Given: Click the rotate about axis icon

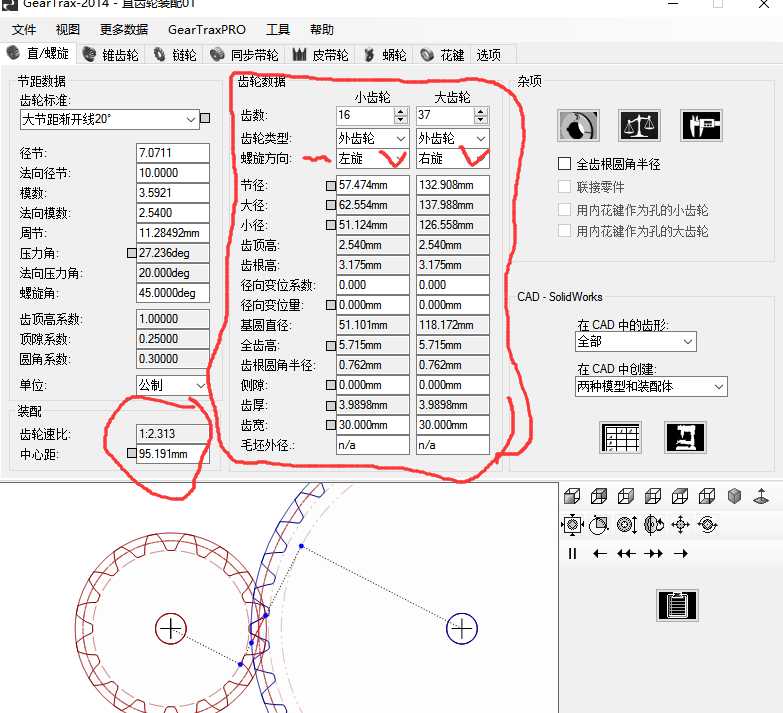Looking at the screenshot, I should [x=654, y=525].
